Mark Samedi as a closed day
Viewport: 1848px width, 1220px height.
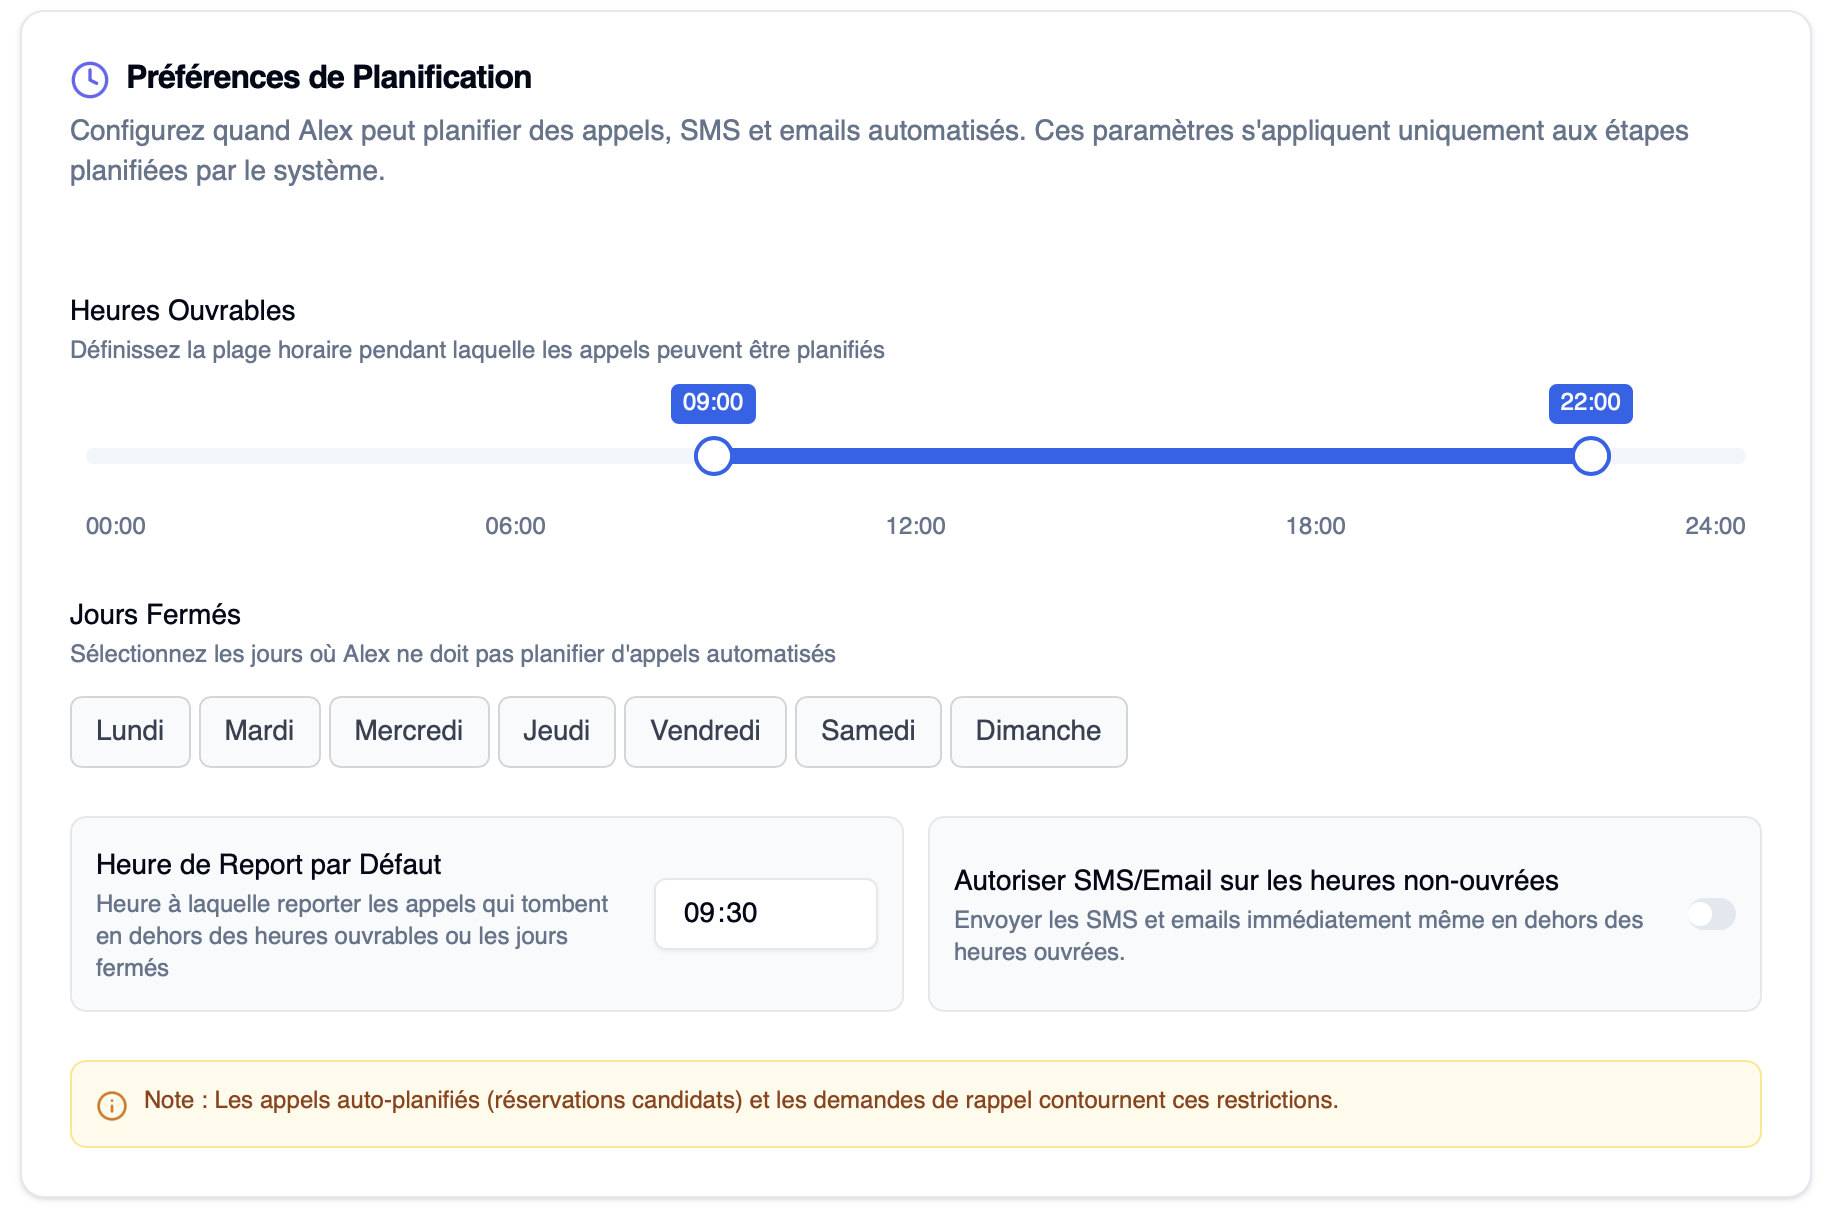pyautogui.click(x=867, y=731)
